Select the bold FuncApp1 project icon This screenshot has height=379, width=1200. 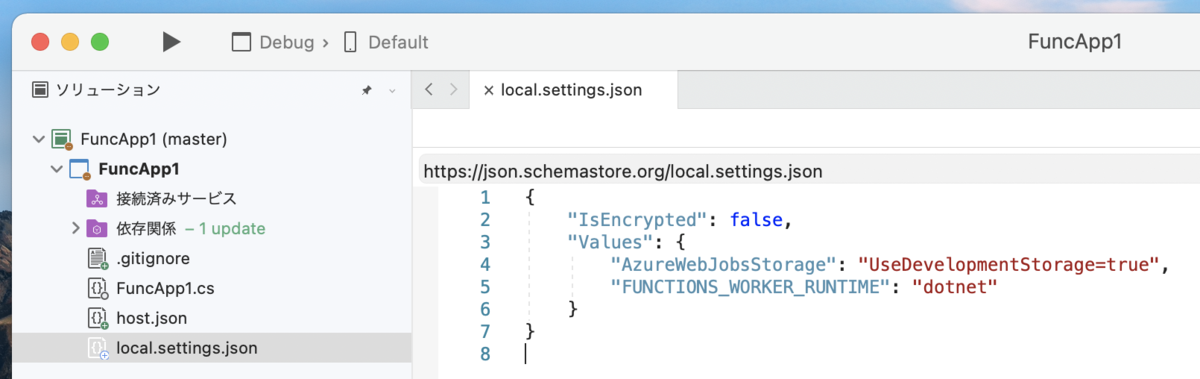(80, 169)
